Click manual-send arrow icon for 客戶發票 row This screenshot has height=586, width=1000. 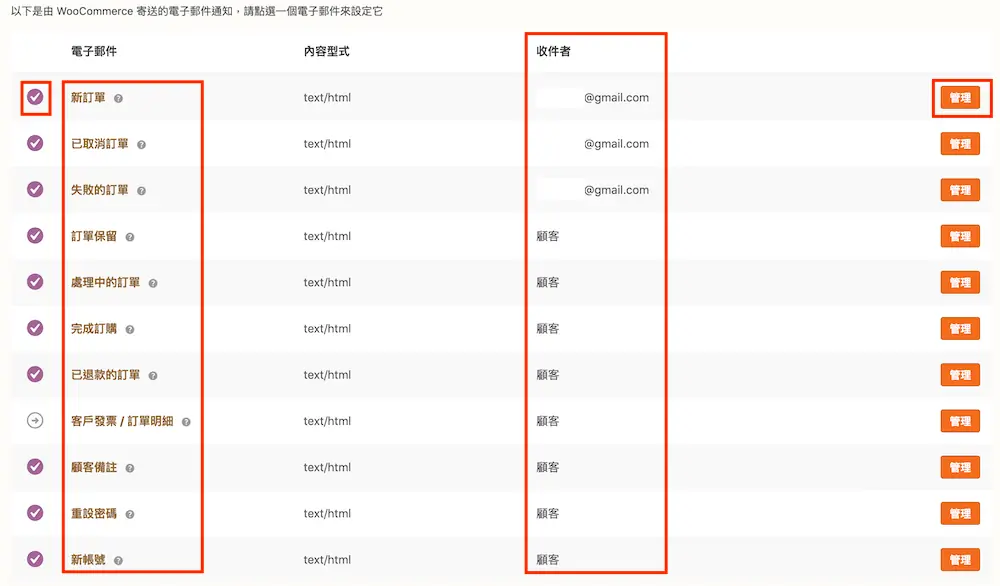35,421
